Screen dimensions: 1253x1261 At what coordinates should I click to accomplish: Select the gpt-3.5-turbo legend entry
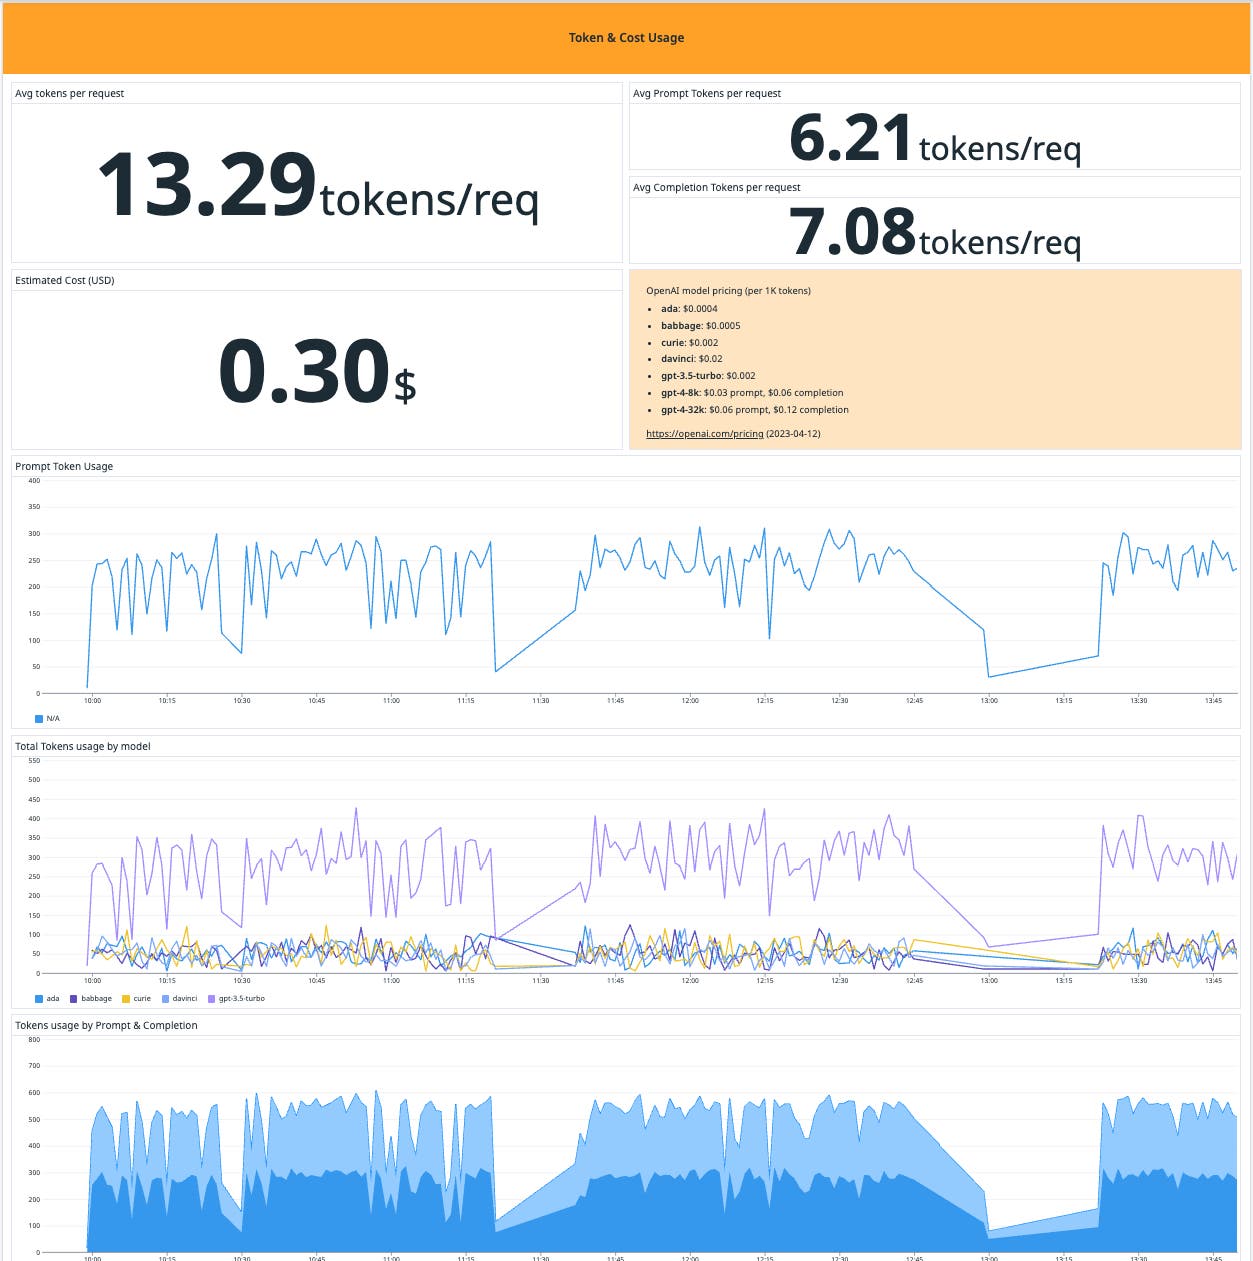240,998
